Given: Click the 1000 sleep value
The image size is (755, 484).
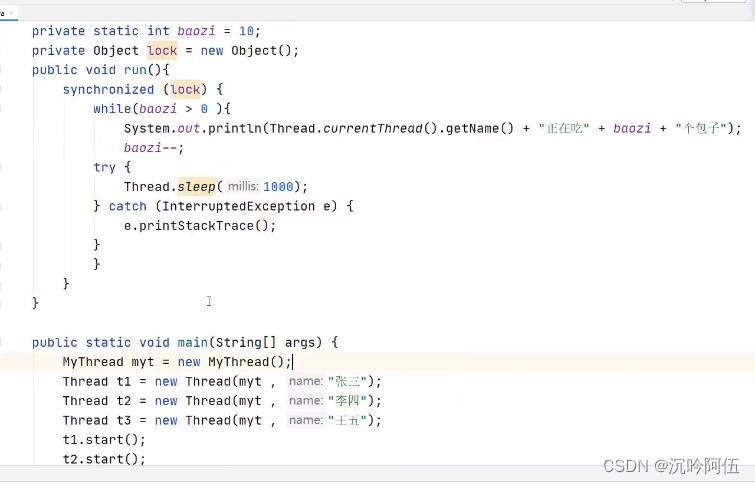Looking at the screenshot, I should pyautogui.click(x=278, y=187).
